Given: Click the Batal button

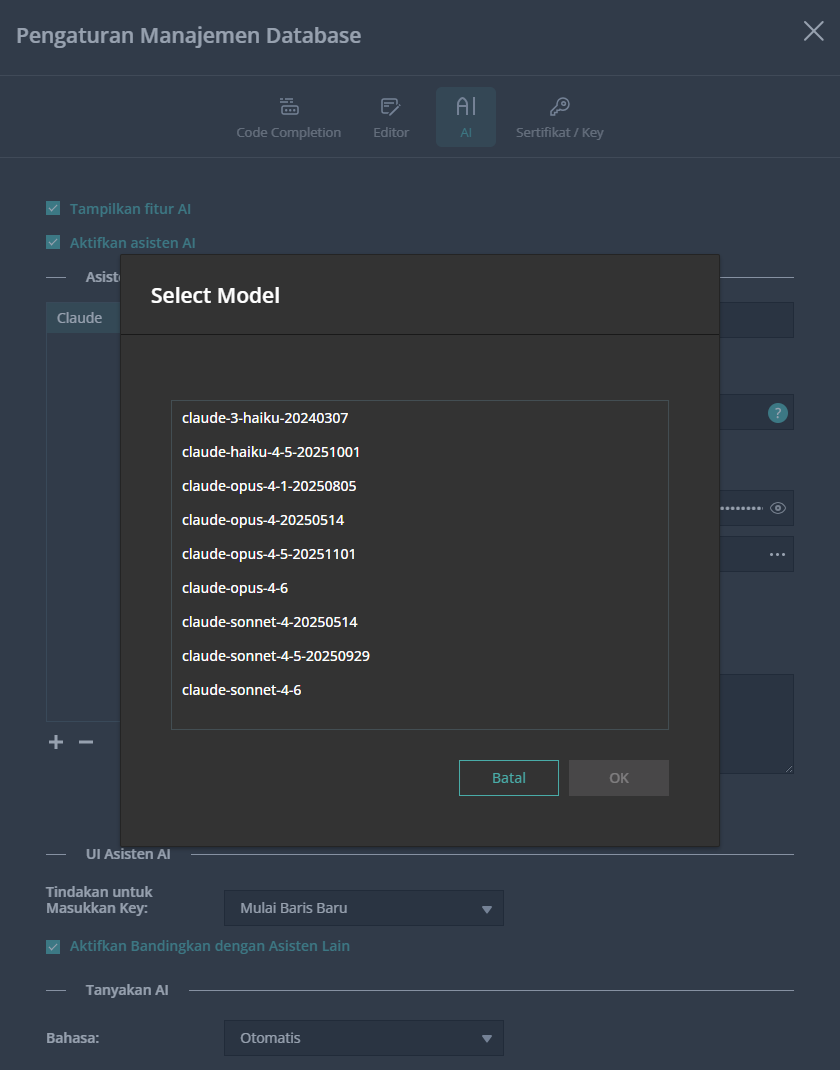Looking at the screenshot, I should [508, 777].
